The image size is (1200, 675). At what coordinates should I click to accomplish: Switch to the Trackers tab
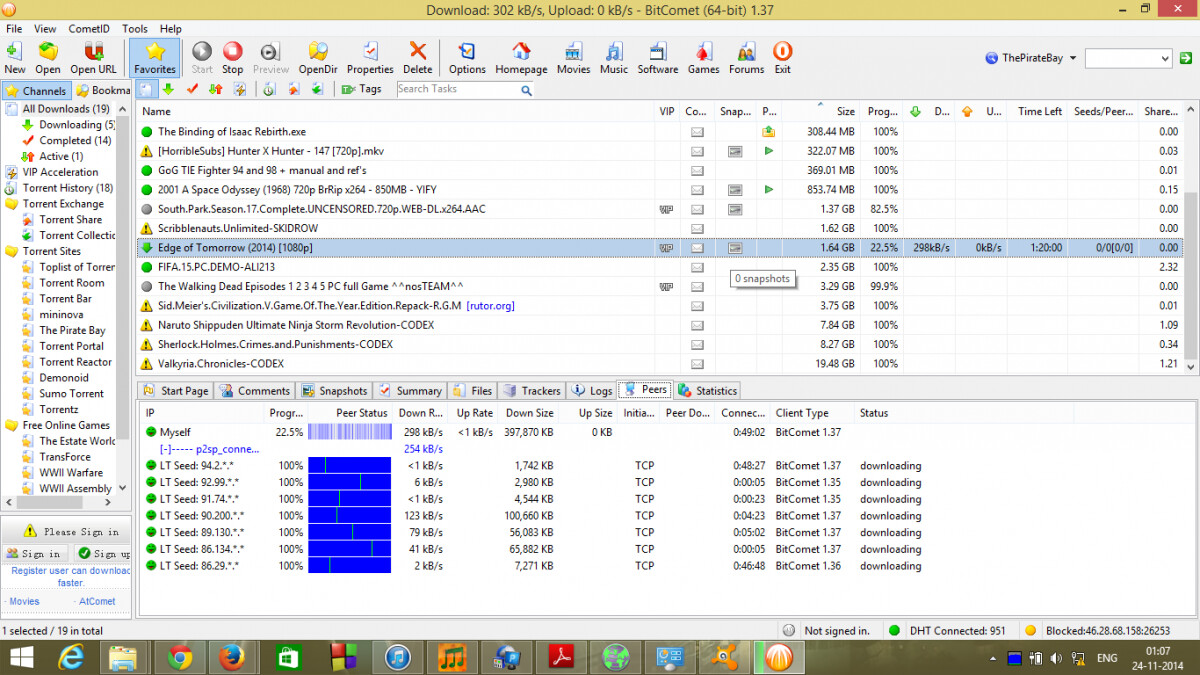(532, 391)
